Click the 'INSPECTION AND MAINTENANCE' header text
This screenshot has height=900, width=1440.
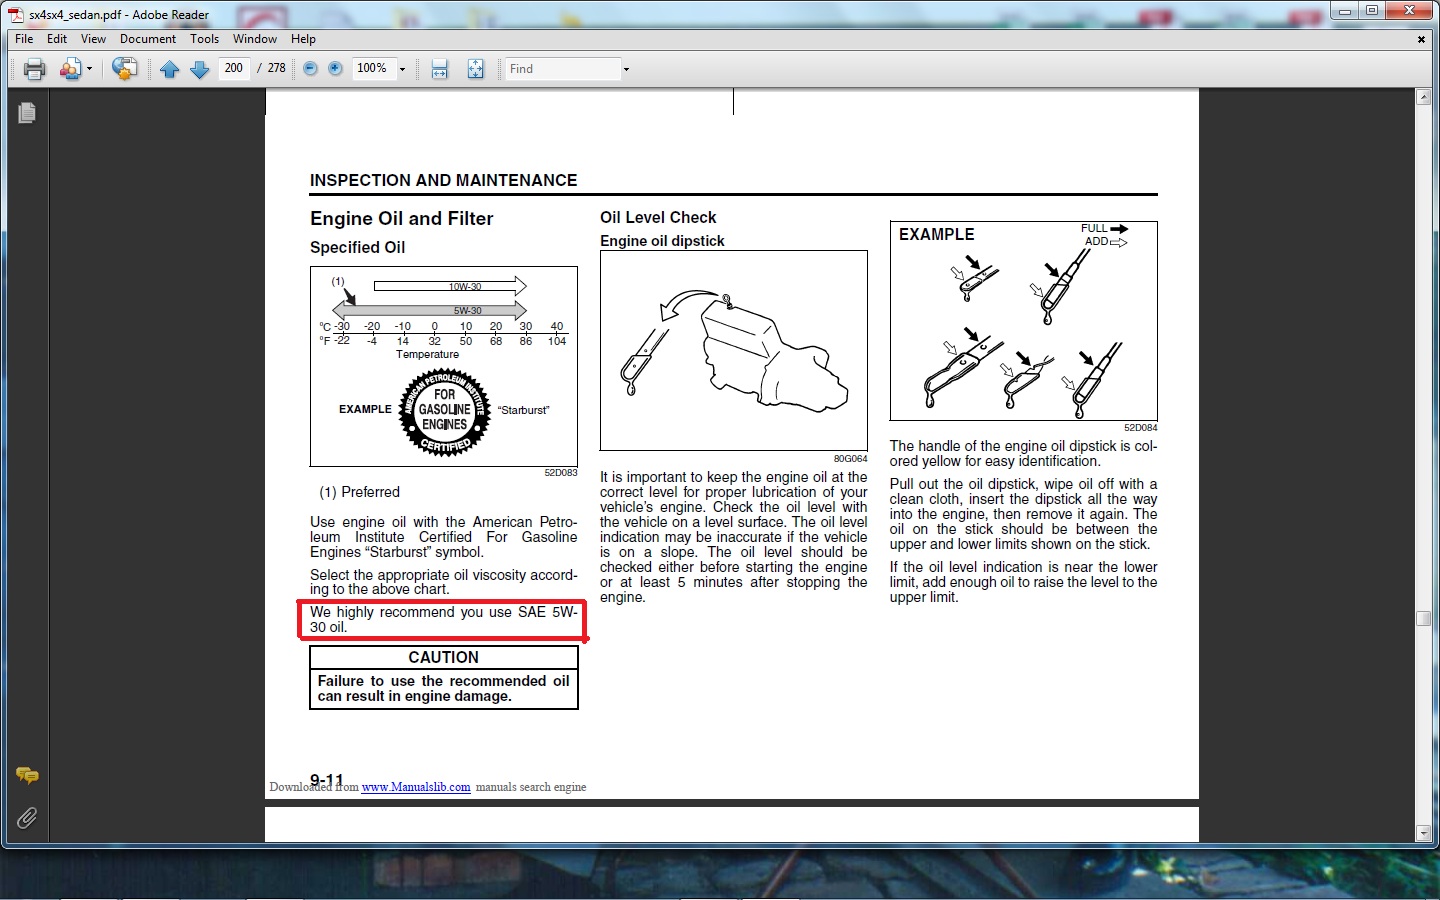pyautogui.click(x=443, y=180)
